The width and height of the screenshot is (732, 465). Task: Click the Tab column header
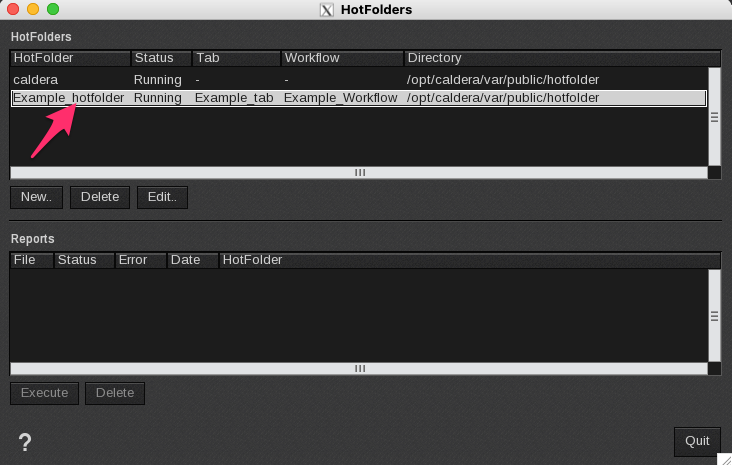pyautogui.click(x=236, y=58)
